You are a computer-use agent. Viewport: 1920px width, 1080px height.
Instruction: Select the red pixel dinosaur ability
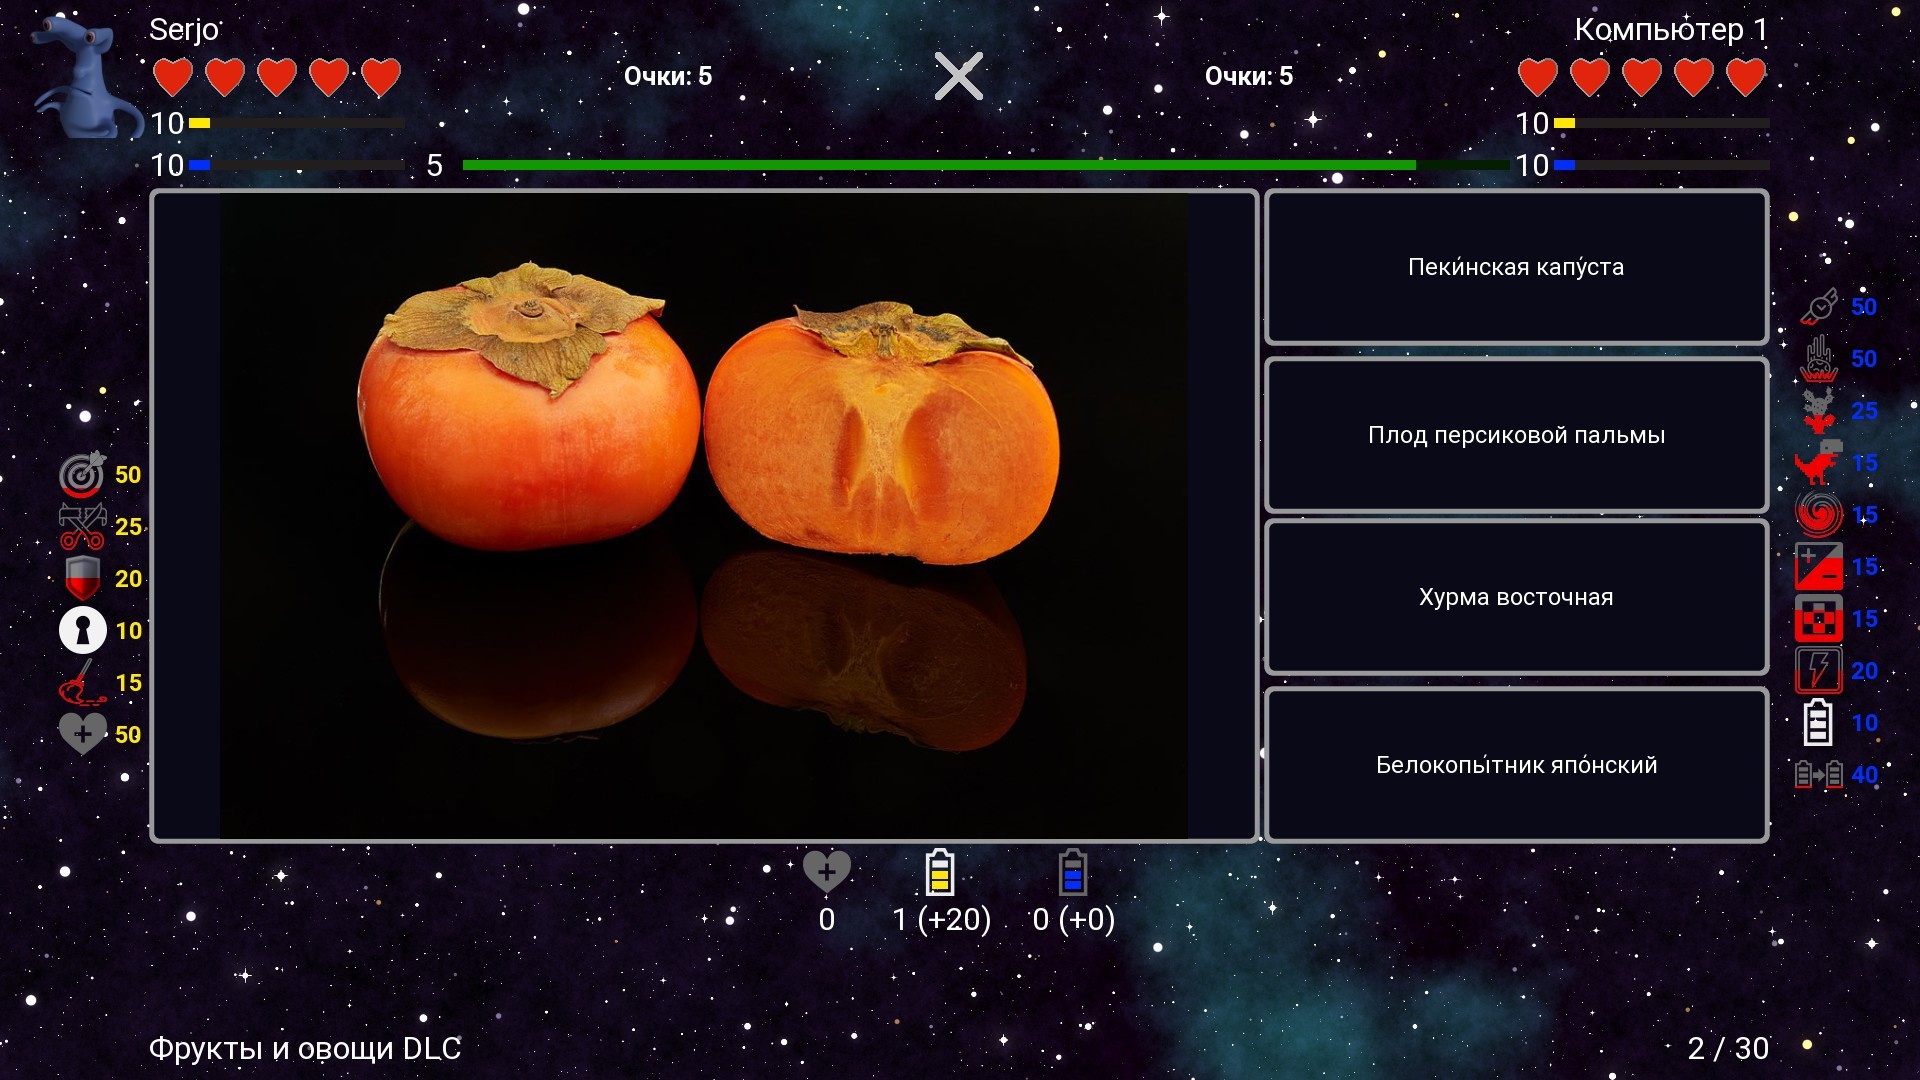pyautogui.click(x=1819, y=463)
